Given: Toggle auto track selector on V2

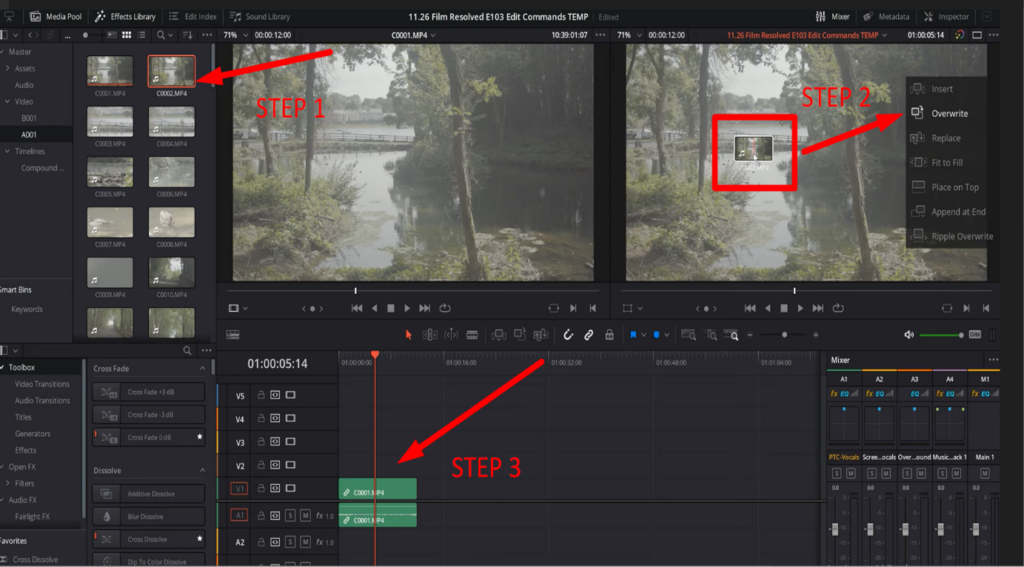Looking at the screenshot, I should [x=275, y=465].
